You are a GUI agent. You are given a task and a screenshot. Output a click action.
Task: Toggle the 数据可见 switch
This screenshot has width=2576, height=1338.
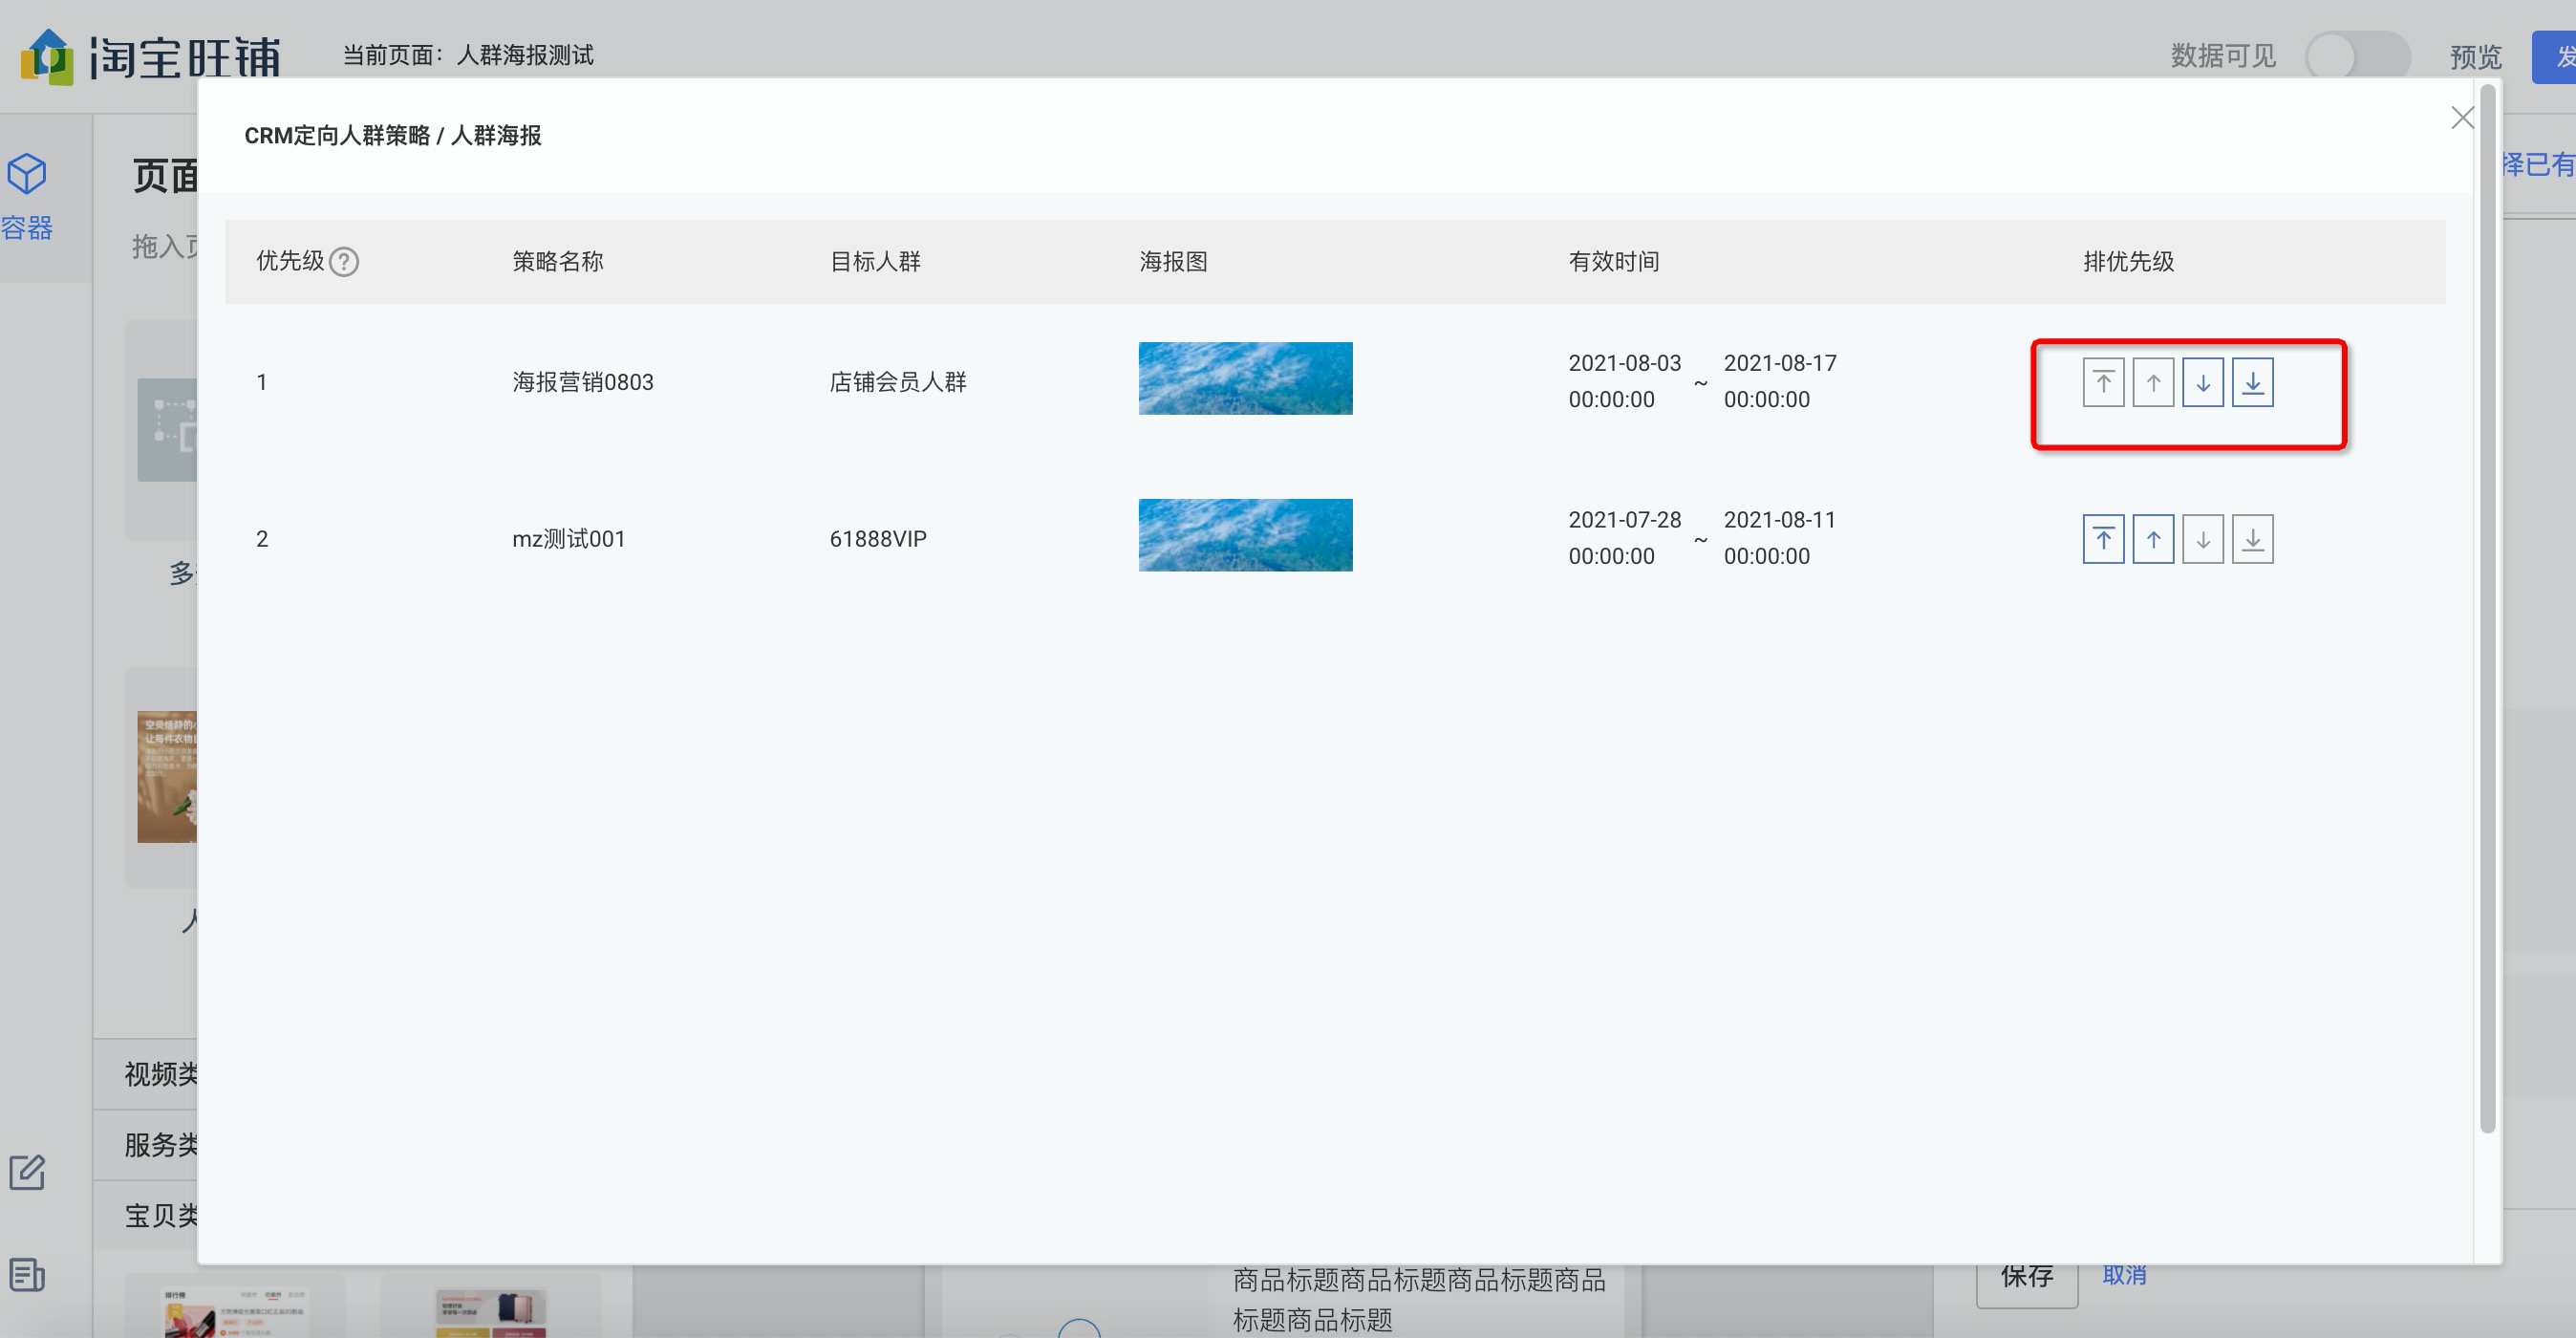pyautogui.click(x=2357, y=56)
